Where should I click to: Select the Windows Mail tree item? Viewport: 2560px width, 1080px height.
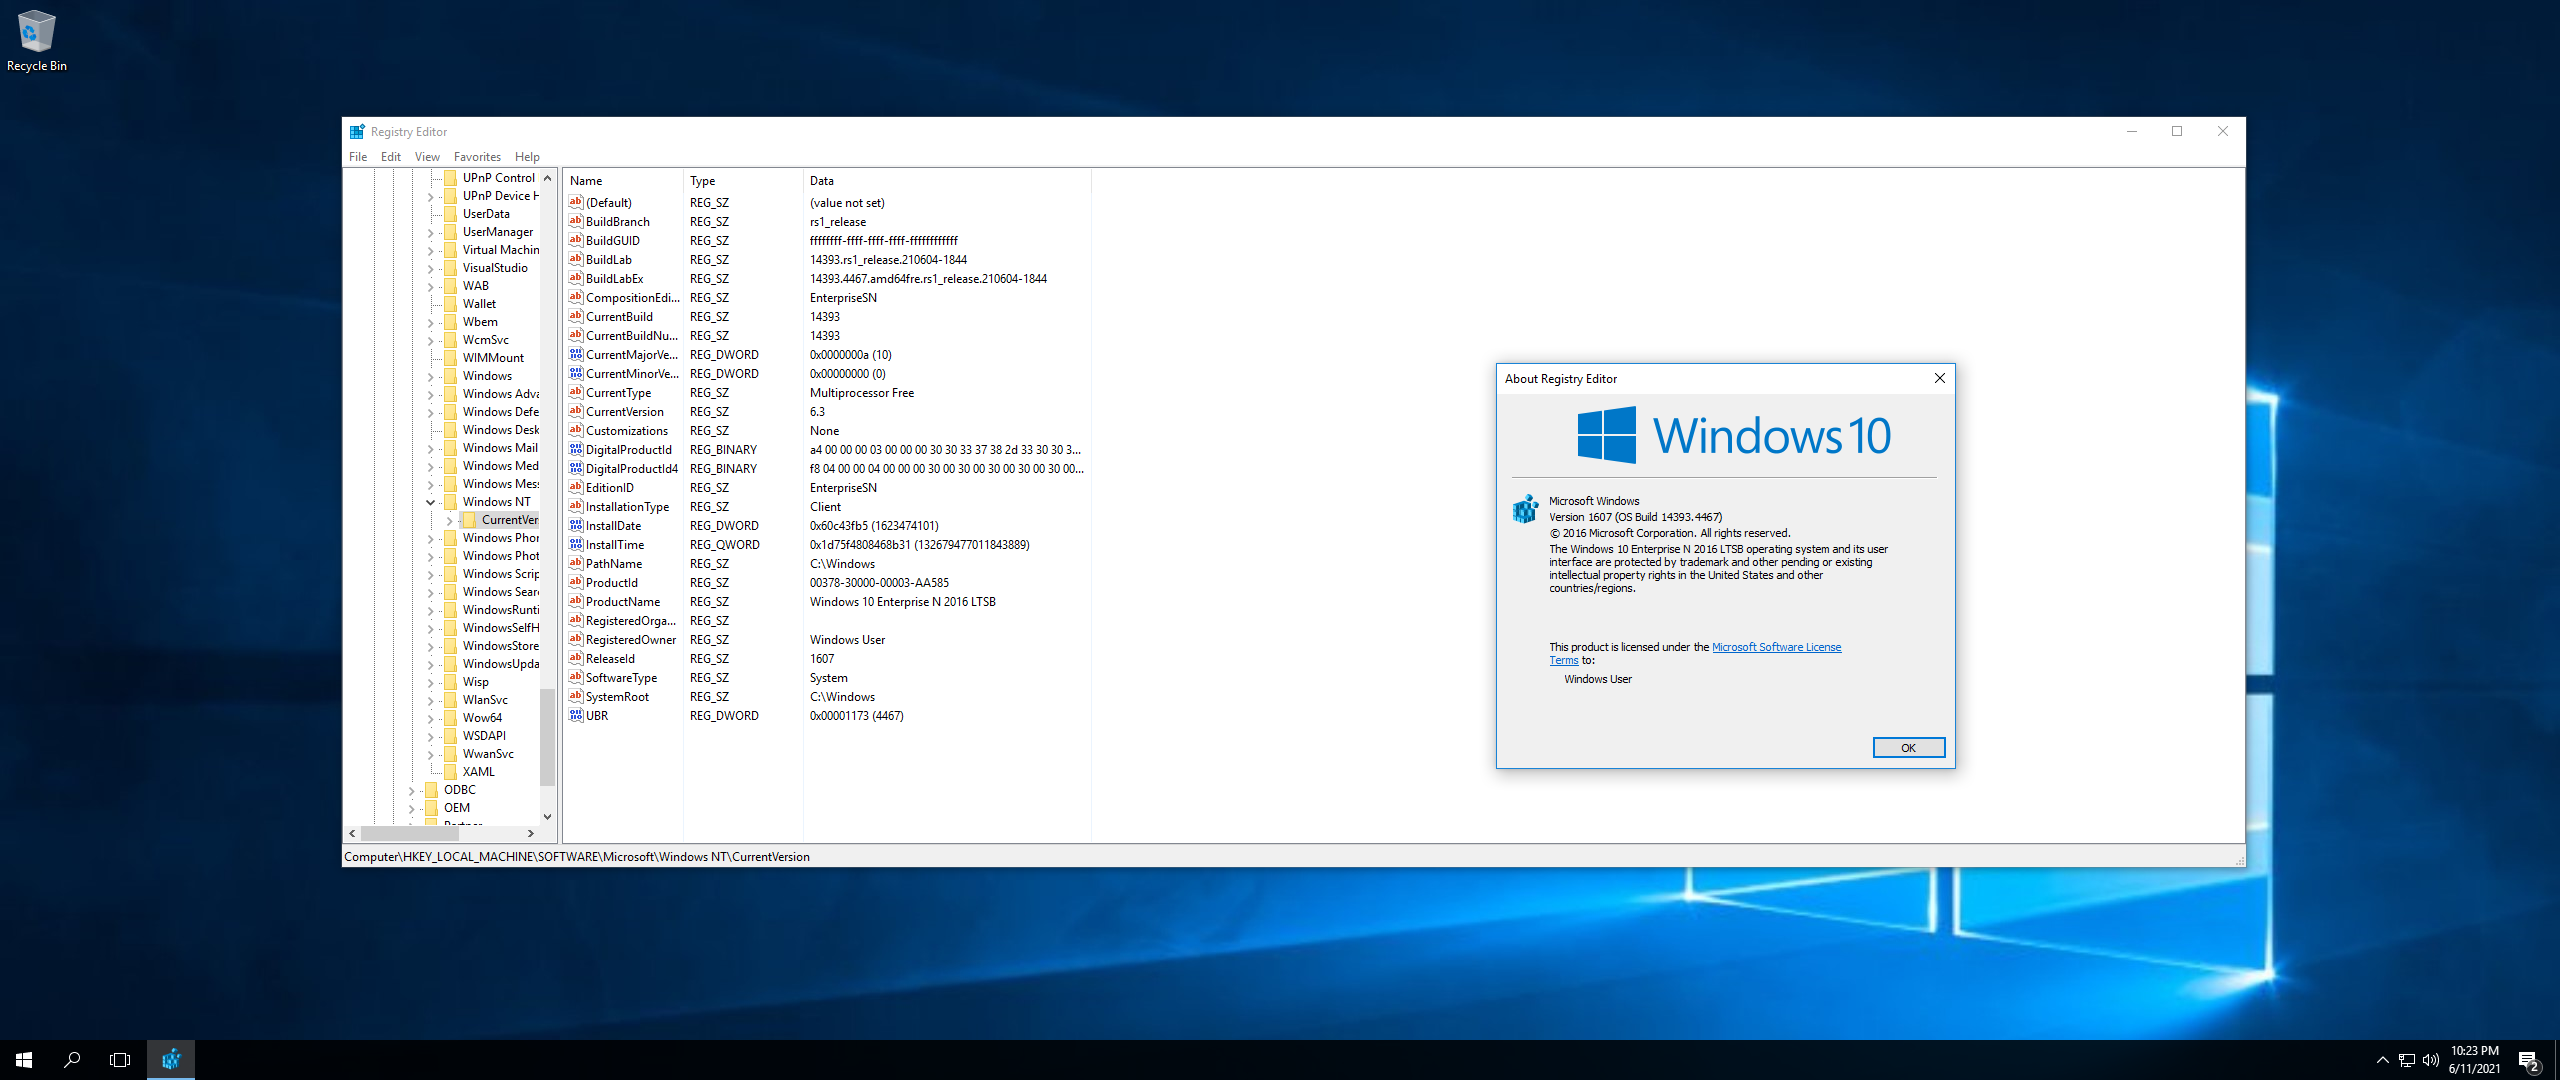500,447
